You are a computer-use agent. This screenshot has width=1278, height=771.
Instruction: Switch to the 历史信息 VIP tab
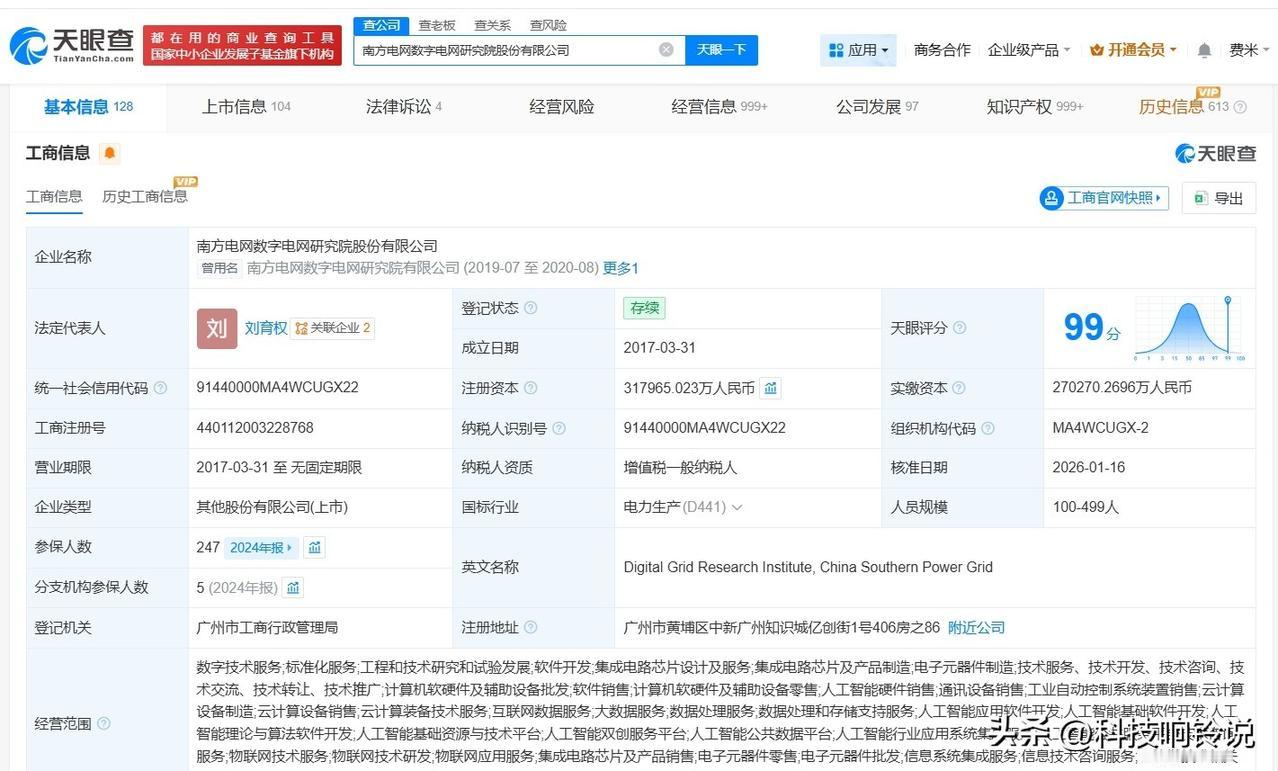tap(1184, 107)
